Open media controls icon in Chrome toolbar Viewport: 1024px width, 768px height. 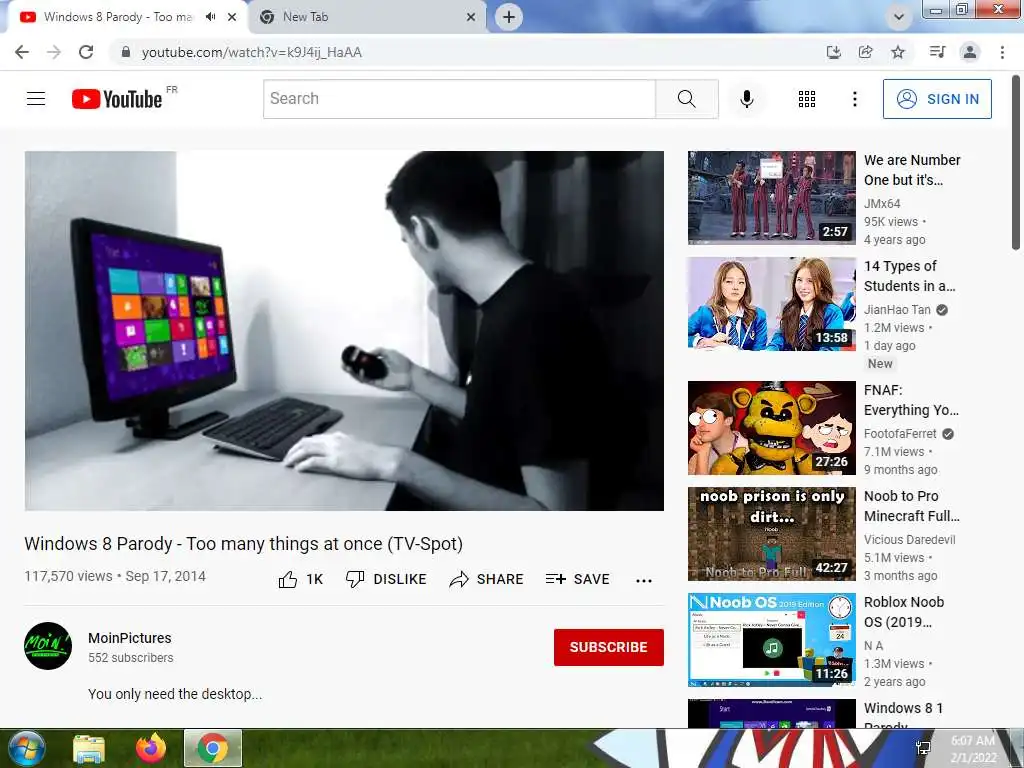pyautogui.click(x=937, y=52)
